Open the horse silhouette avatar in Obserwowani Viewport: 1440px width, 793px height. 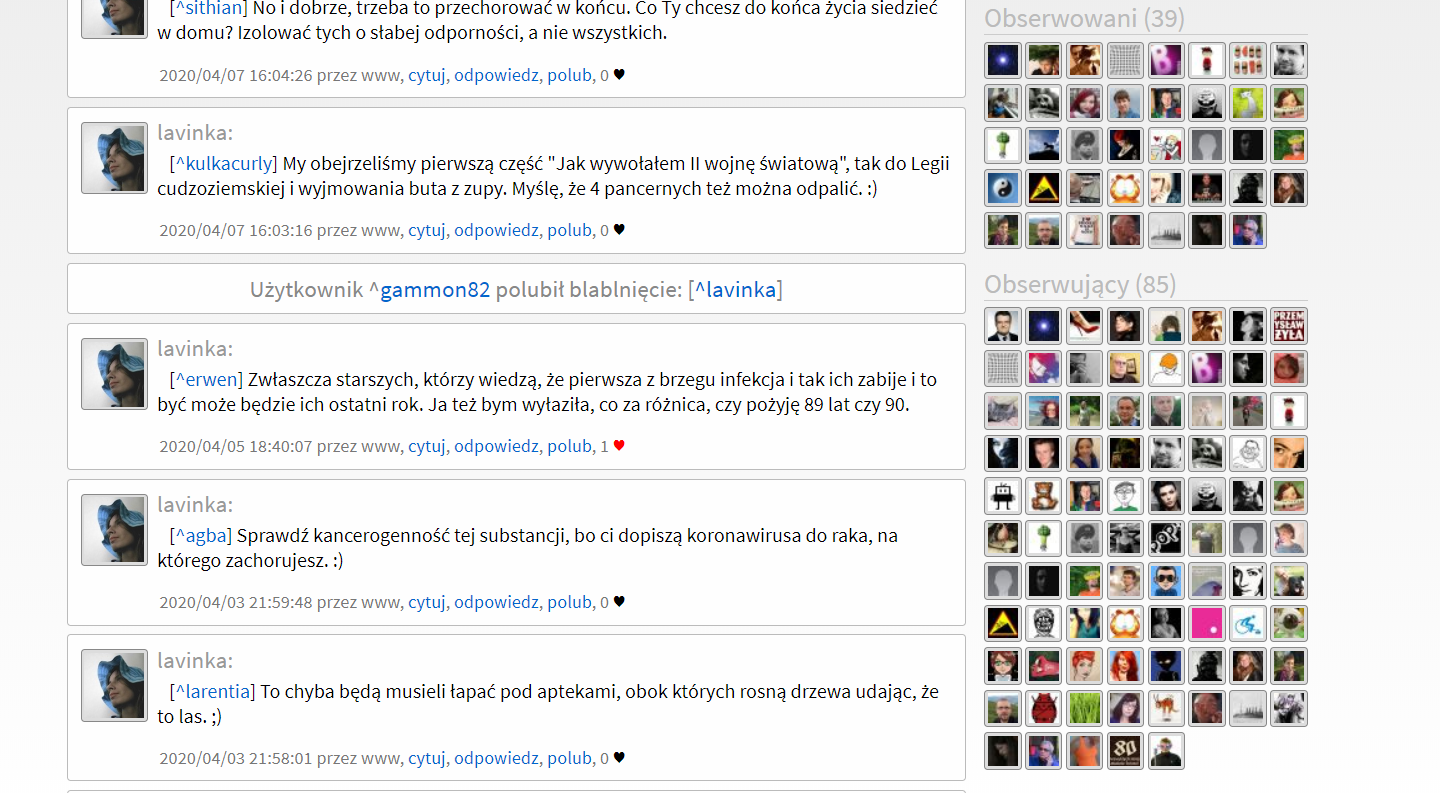[1044, 145]
